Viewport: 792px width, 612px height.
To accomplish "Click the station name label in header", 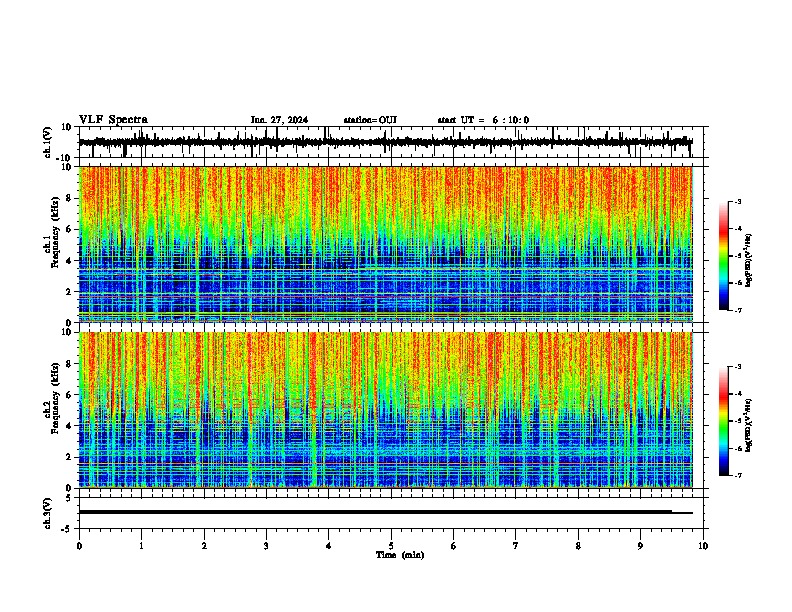I will pos(370,120).
